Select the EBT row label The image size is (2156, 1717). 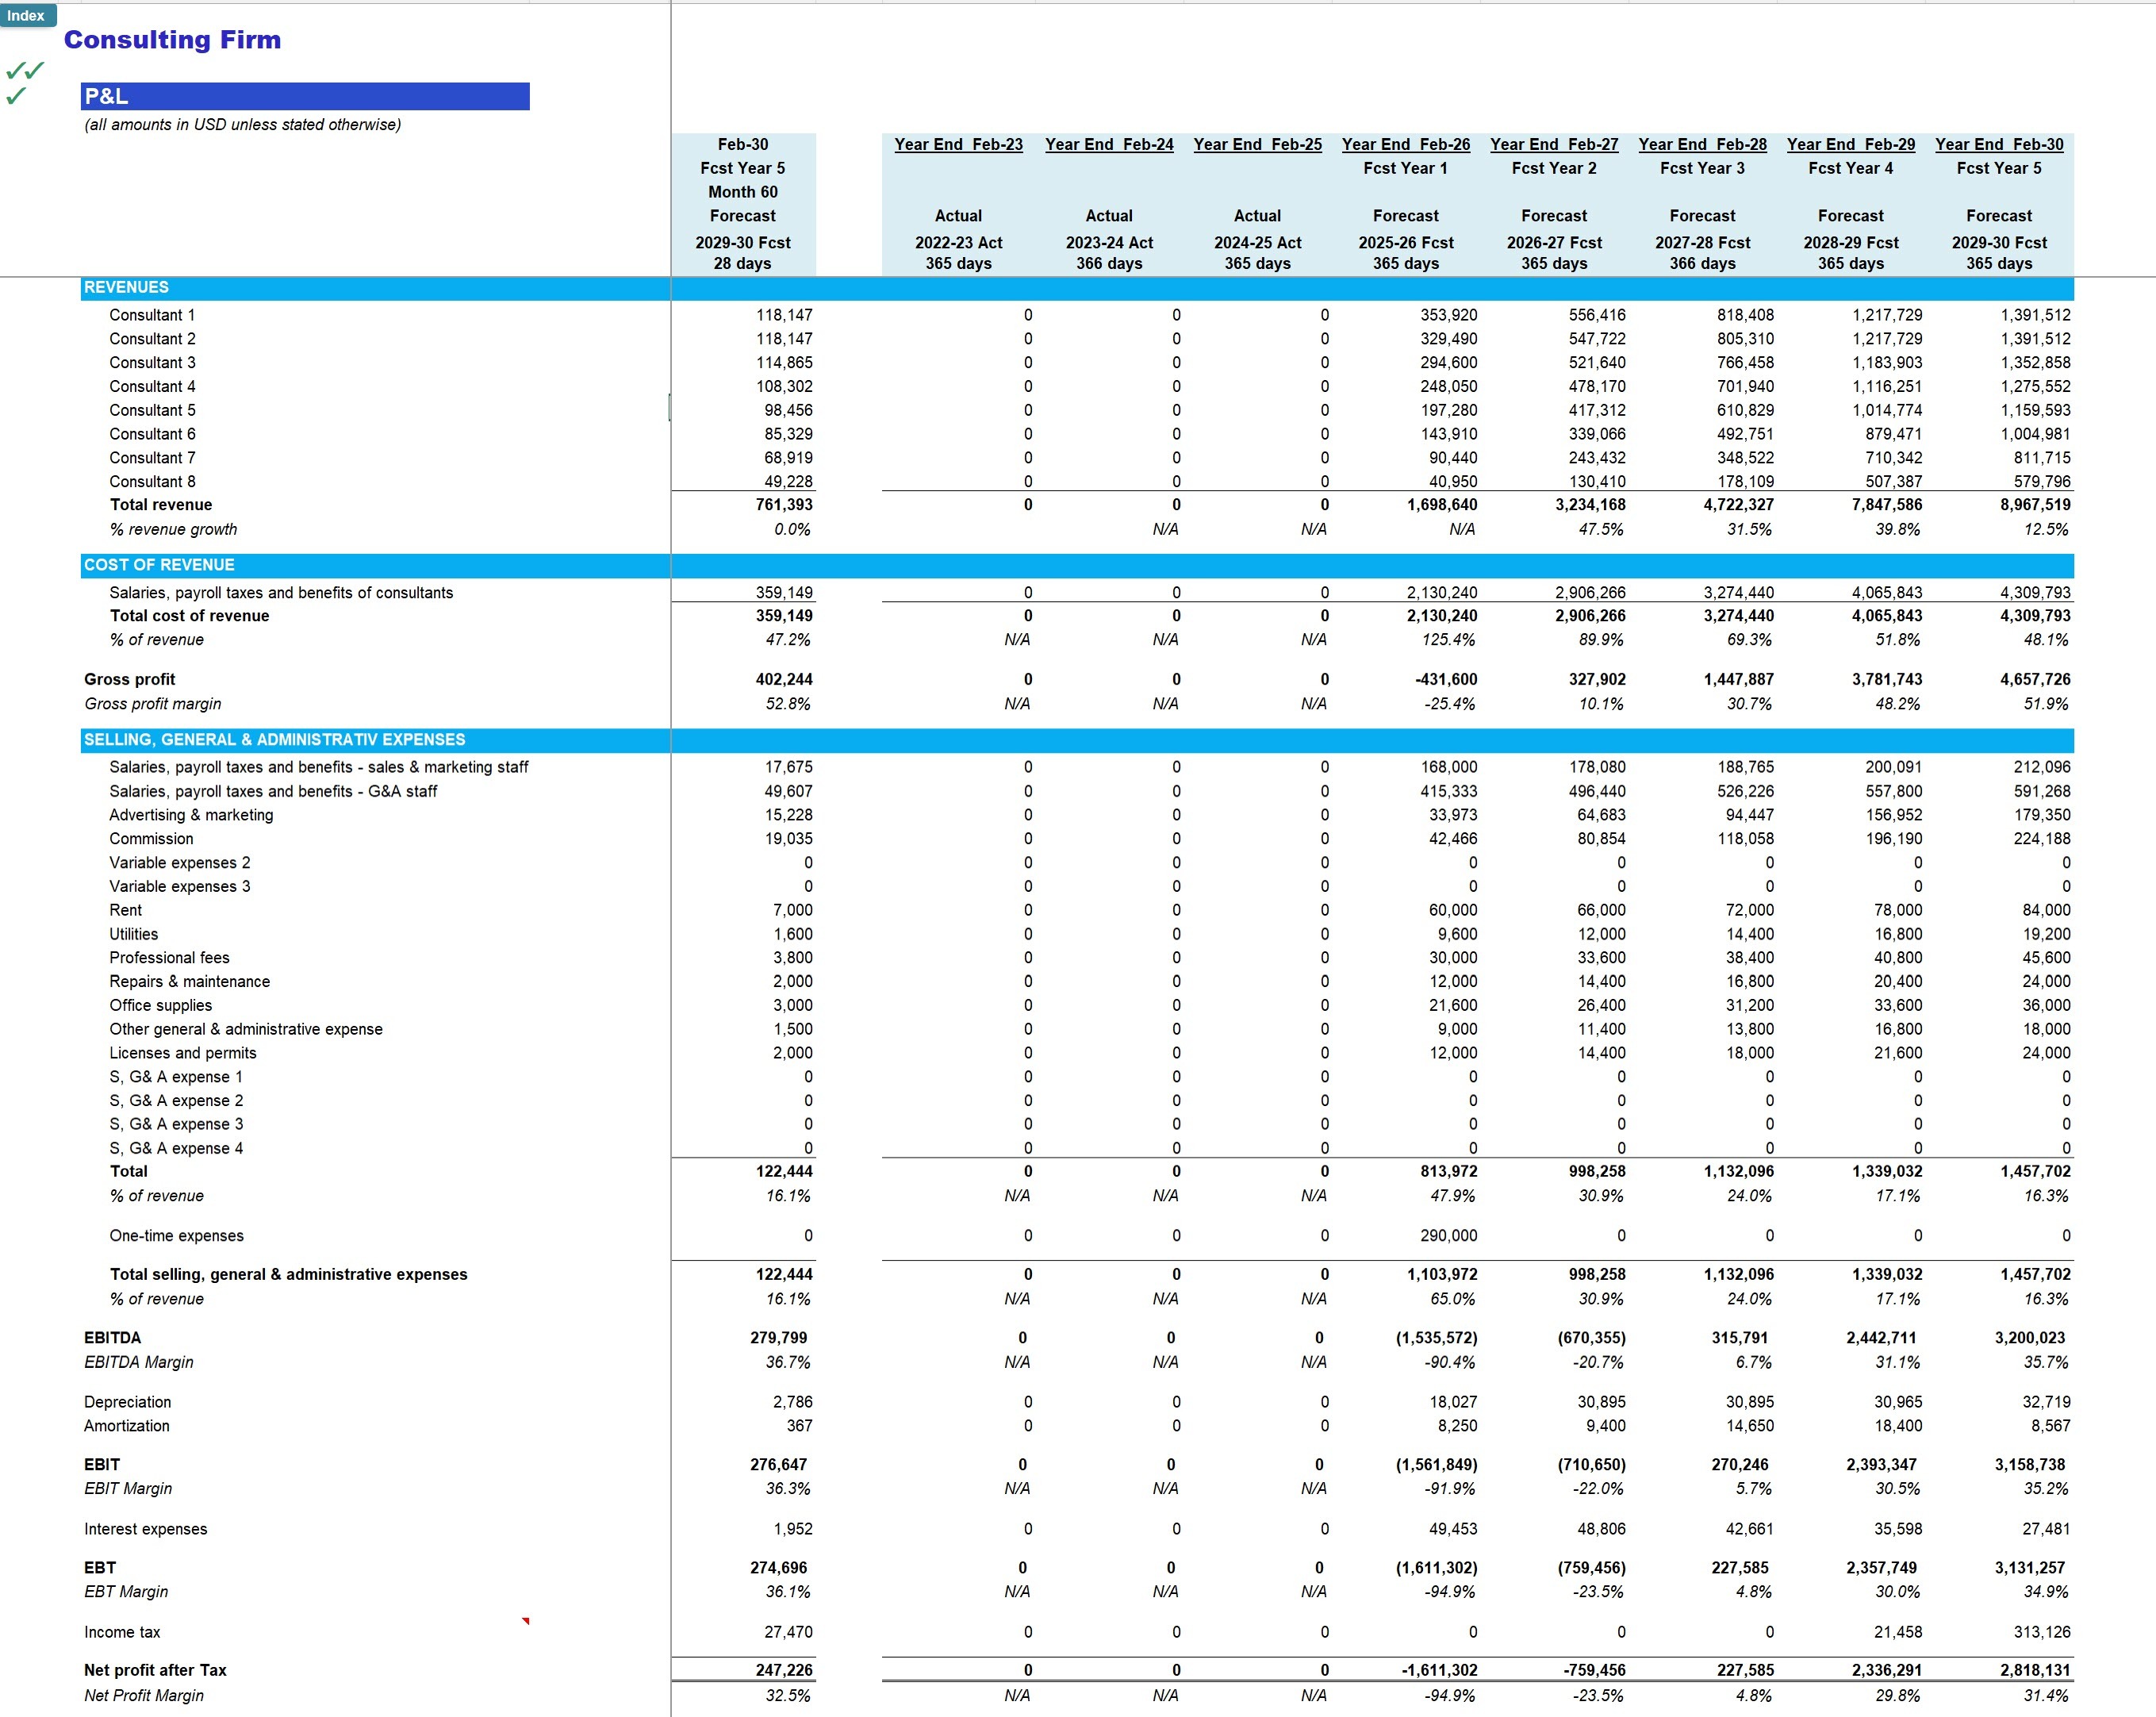(x=99, y=1568)
